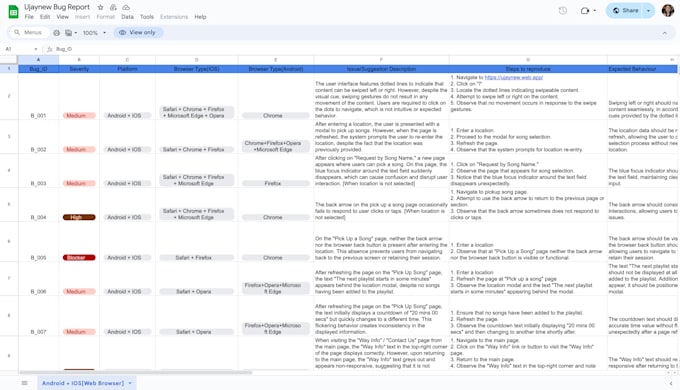
Task: Open the File menu
Action: point(29,17)
